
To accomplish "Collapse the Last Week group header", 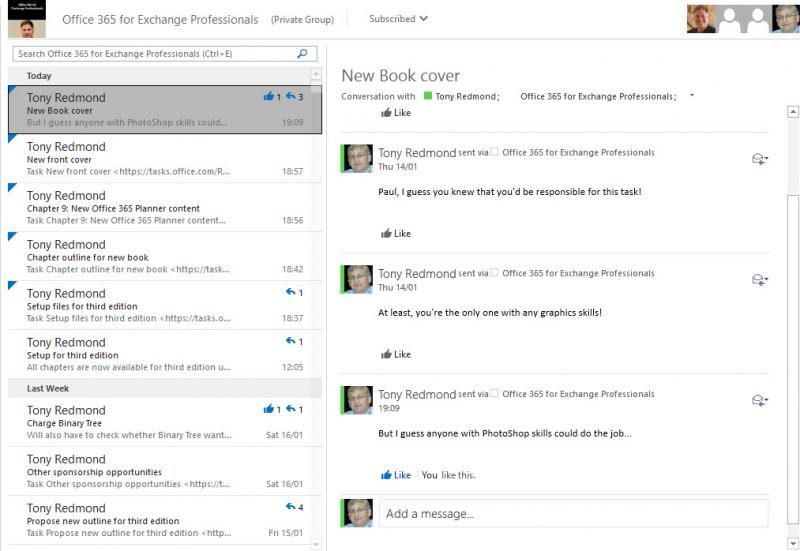I will [x=164, y=388].
